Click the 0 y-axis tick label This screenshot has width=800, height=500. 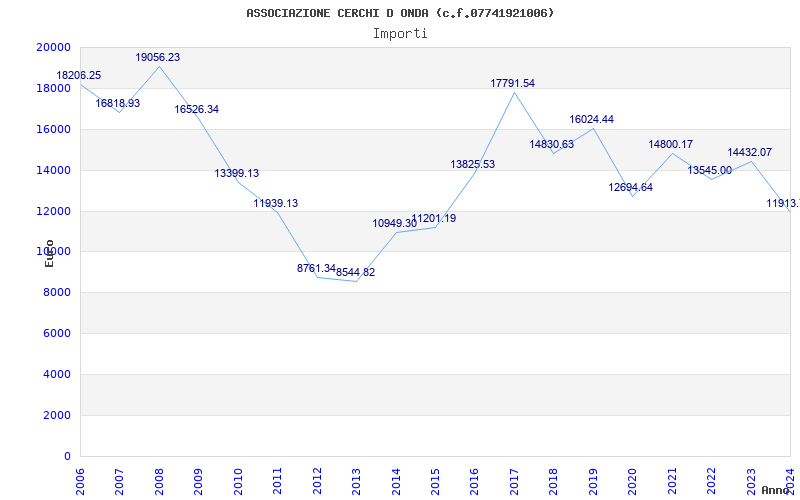click(x=67, y=457)
